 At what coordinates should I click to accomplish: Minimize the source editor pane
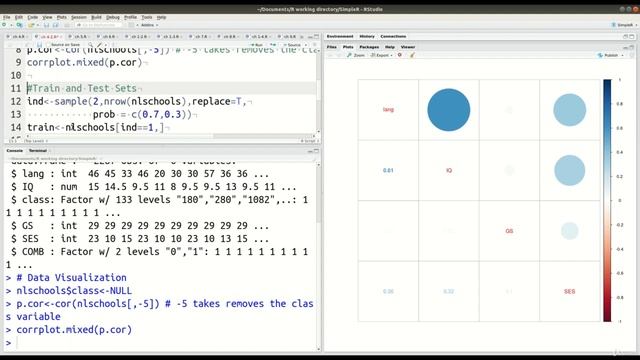310,36
